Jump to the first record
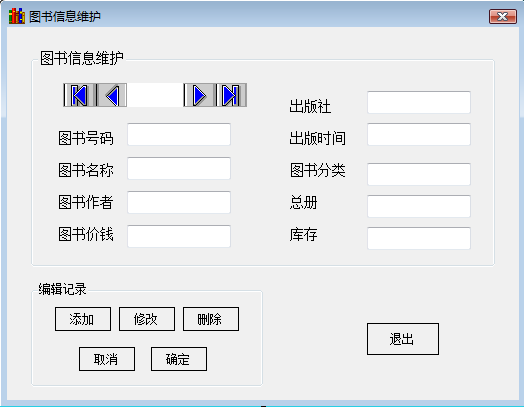The height and width of the screenshot is (407, 525). click(80, 95)
